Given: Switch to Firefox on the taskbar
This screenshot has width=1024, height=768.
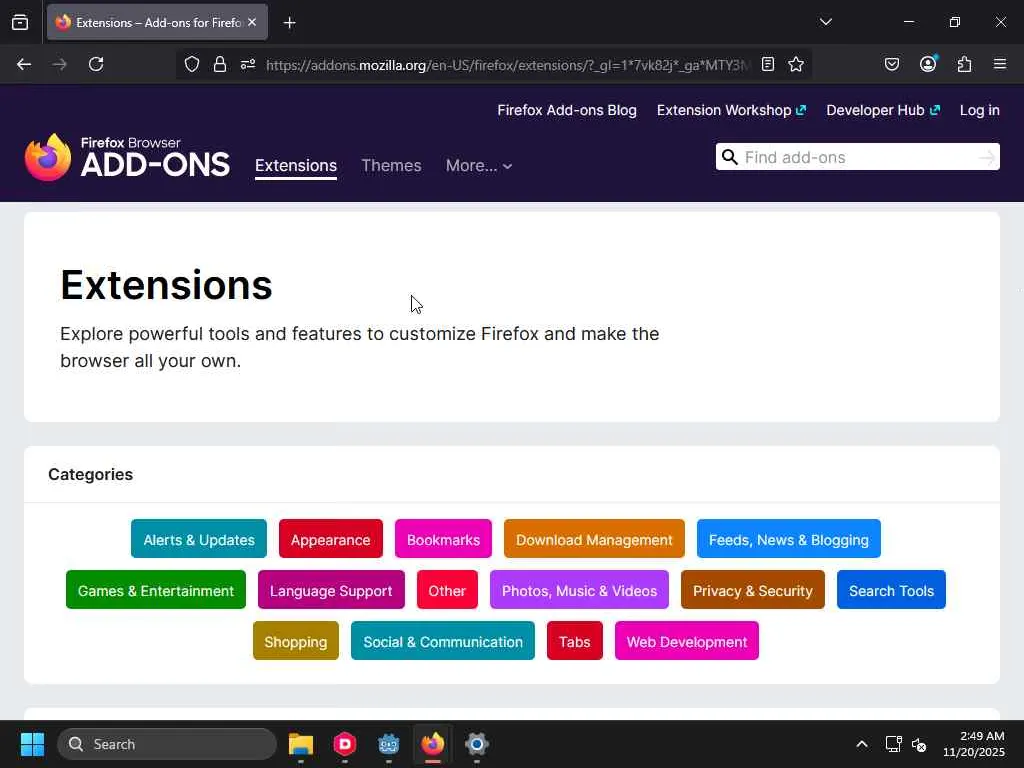Looking at the screenshot, I should pyautogui.click(x=432, y=744).
